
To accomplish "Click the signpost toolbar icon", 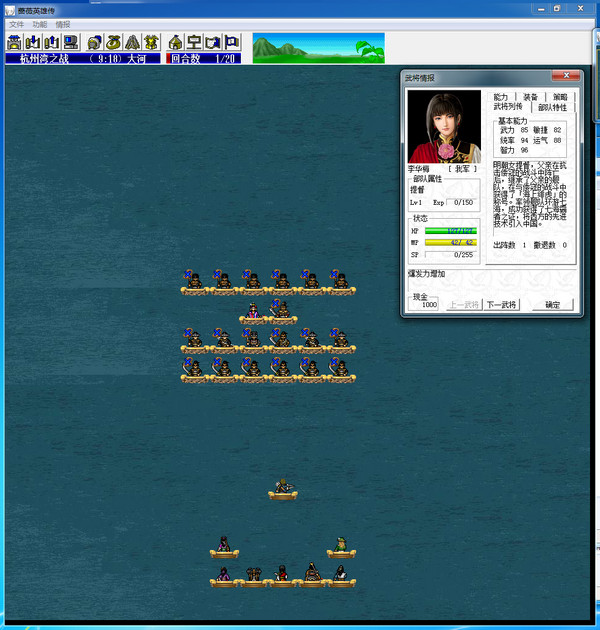I will [194, 42].
